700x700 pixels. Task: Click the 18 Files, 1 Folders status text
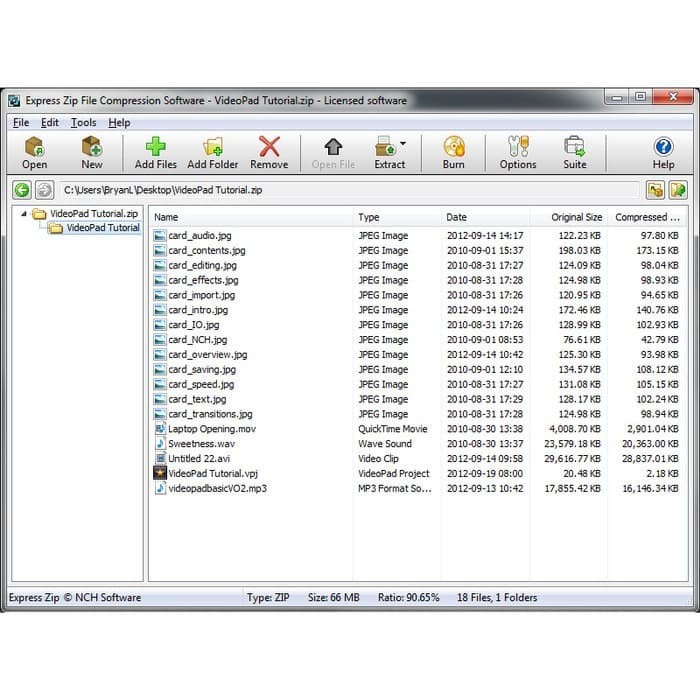coord(497,598)
